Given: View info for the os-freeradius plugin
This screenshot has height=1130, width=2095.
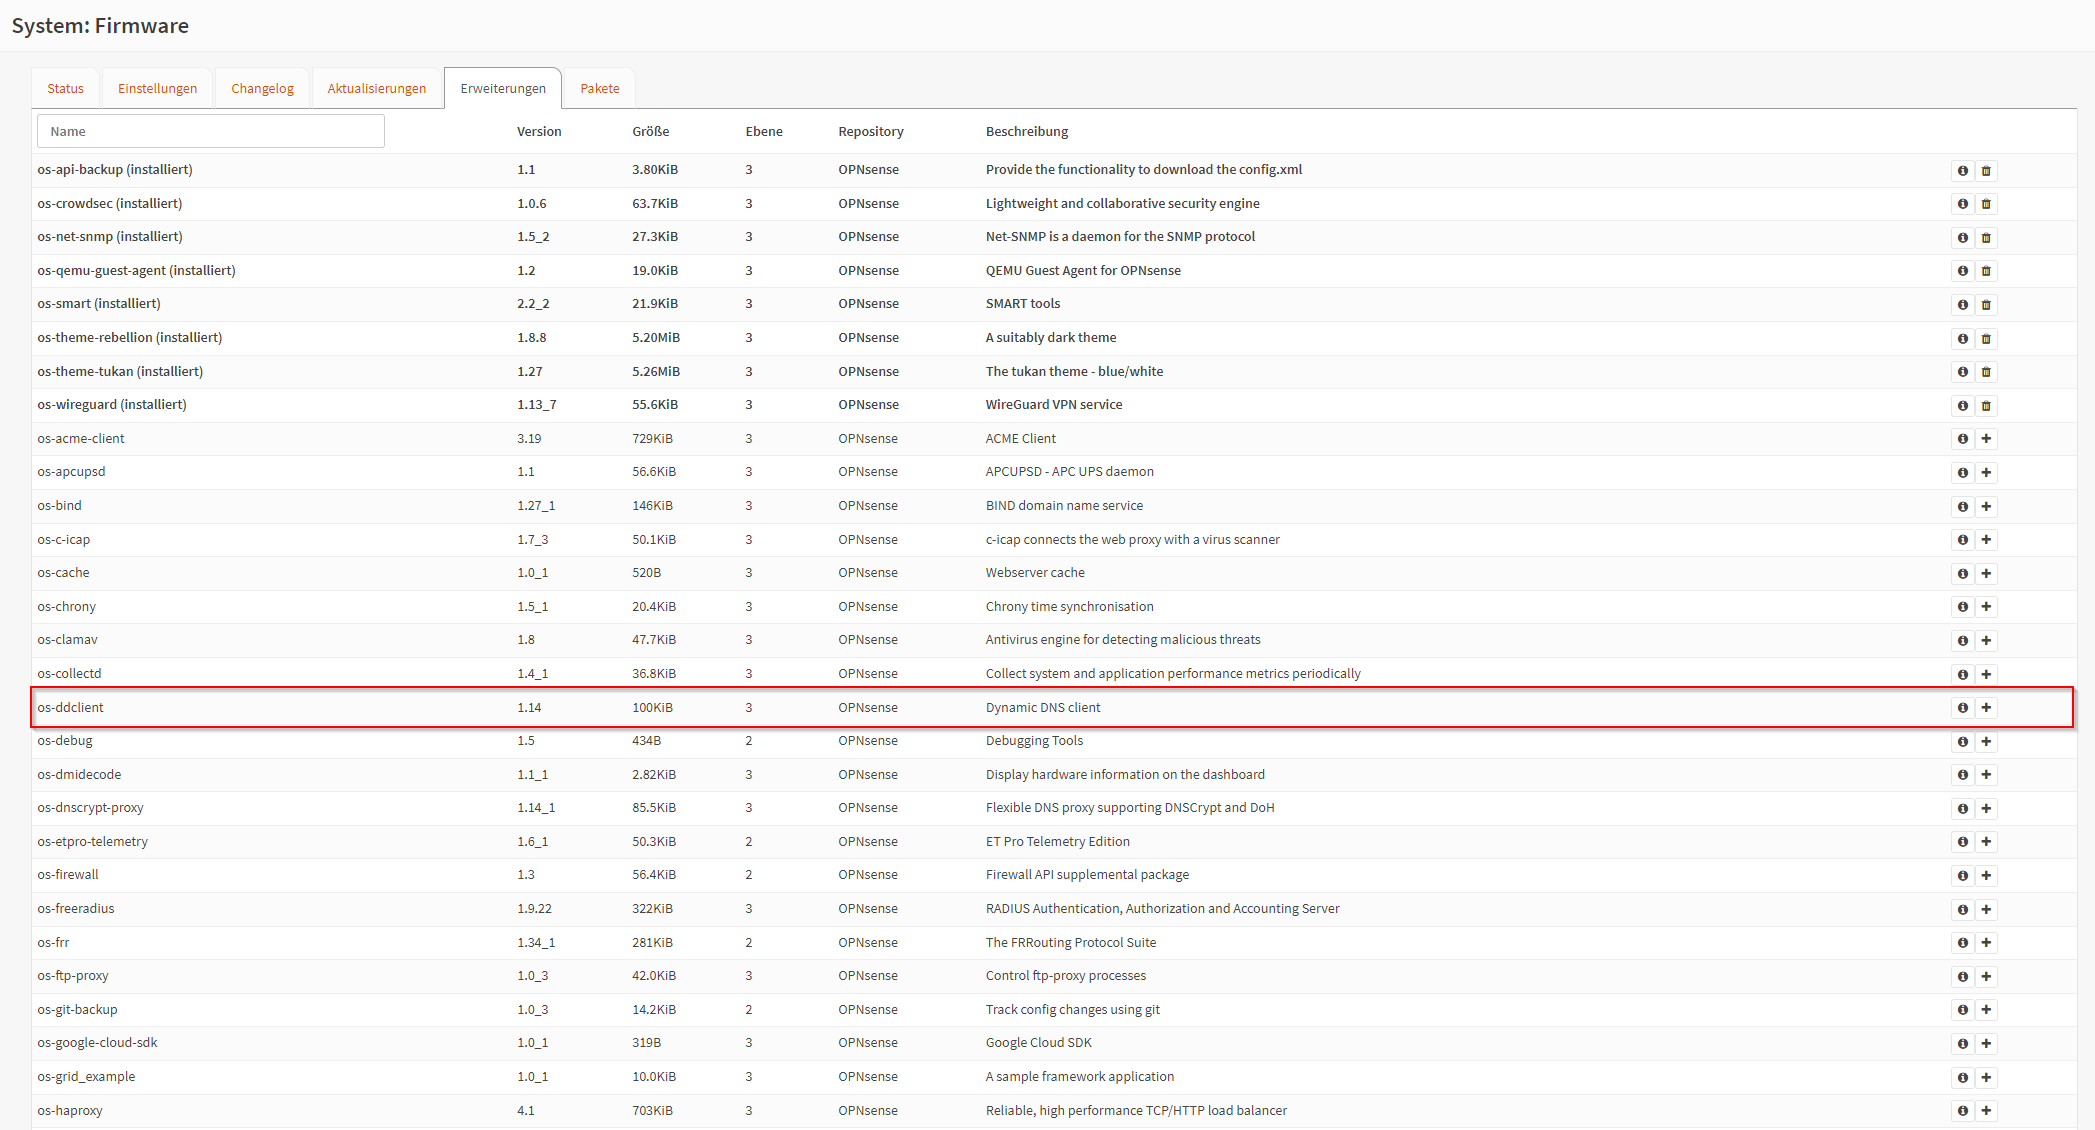Looking at the screenshot, I should [x=1962, y=909].
